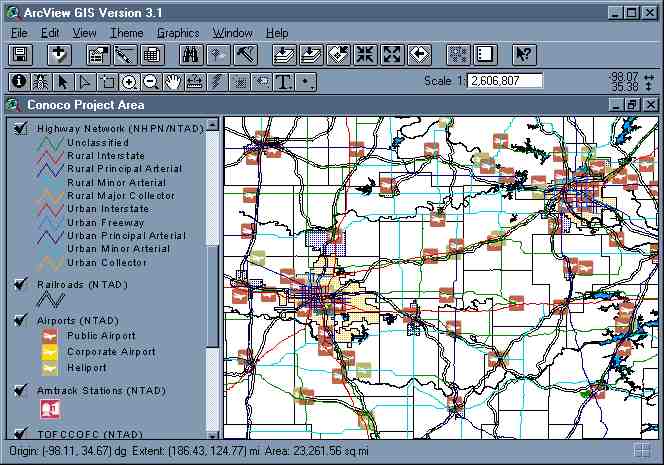Choose the Zoom In magnifier tool
This screenshot has height=465, width=664.
(x=129, y=82)
